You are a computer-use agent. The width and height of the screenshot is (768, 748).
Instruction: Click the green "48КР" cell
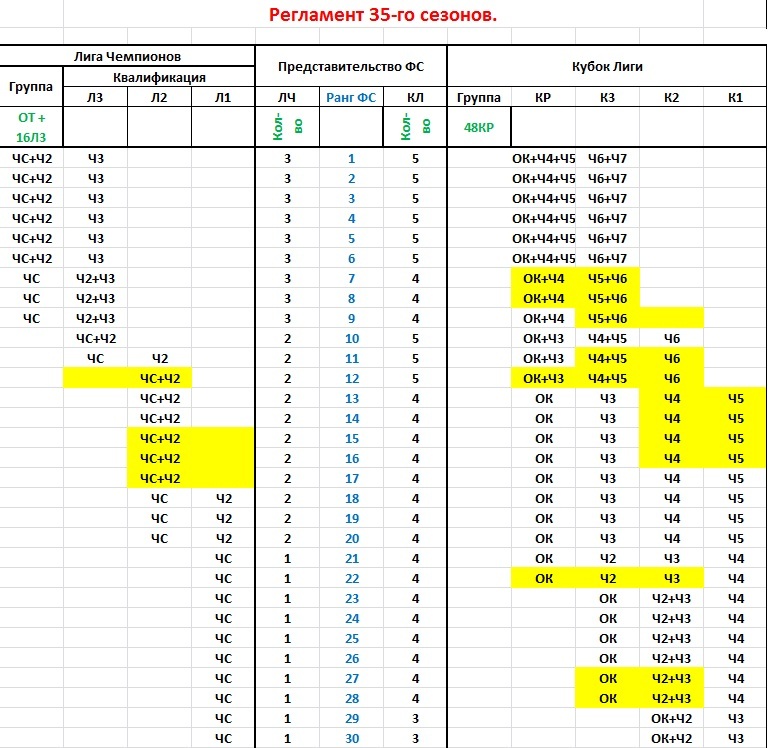[x=479, y=127]
